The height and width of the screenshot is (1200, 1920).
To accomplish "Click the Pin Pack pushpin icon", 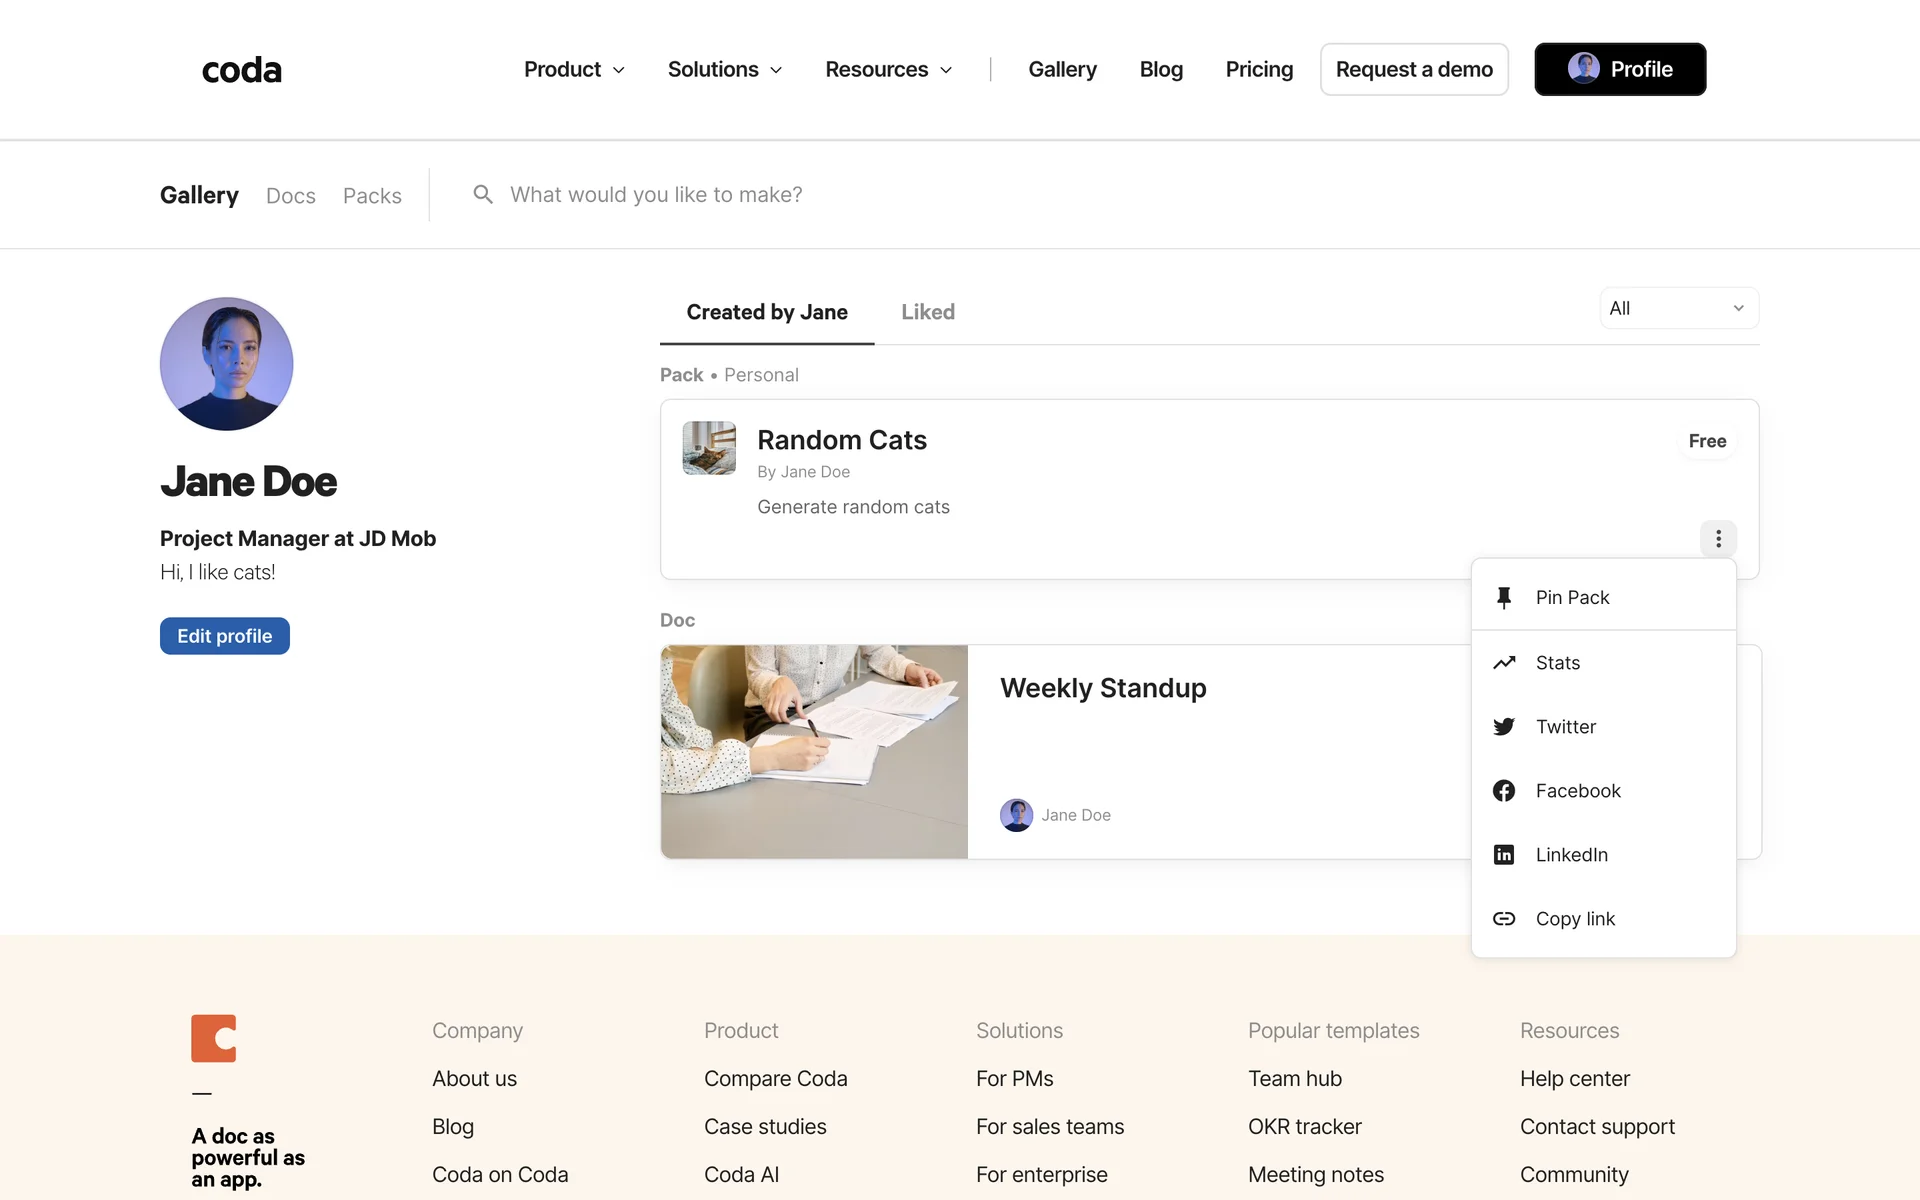I will 1504,598.
